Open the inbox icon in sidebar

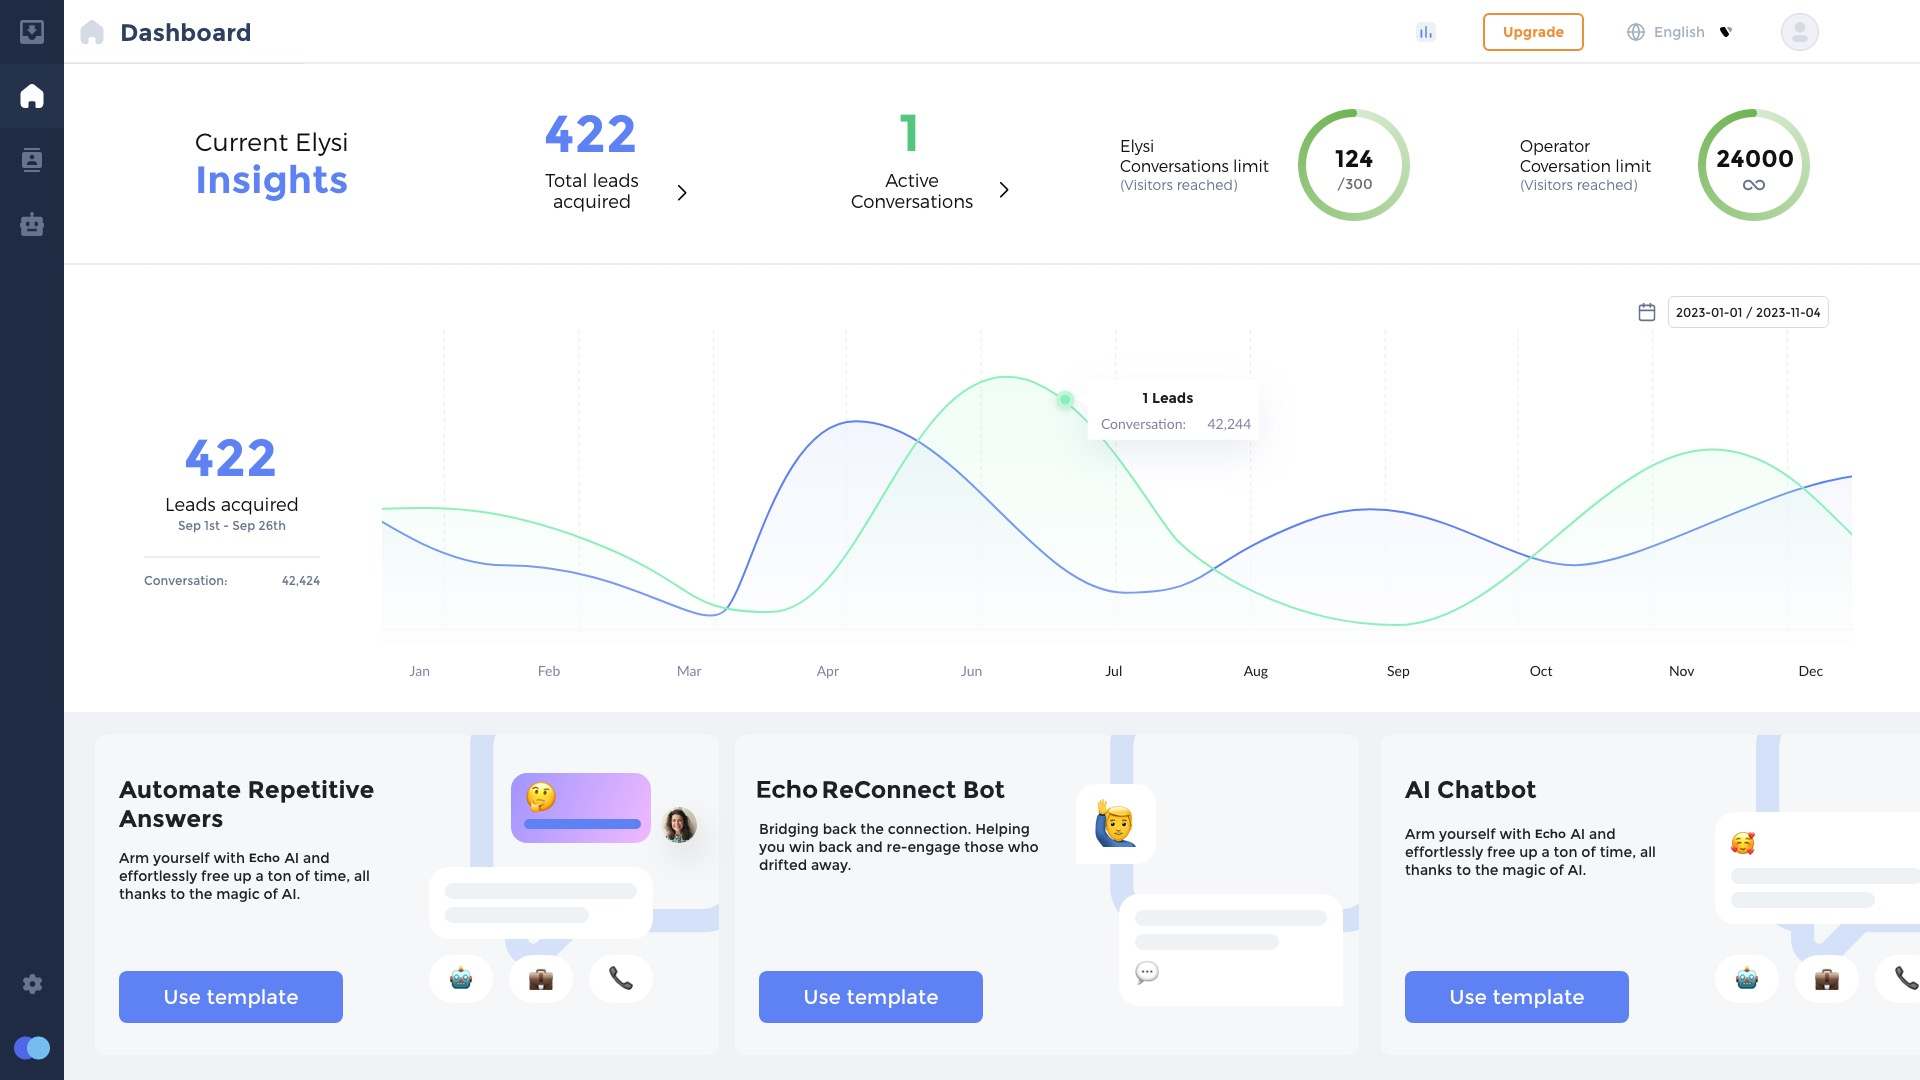pos(32,32)
